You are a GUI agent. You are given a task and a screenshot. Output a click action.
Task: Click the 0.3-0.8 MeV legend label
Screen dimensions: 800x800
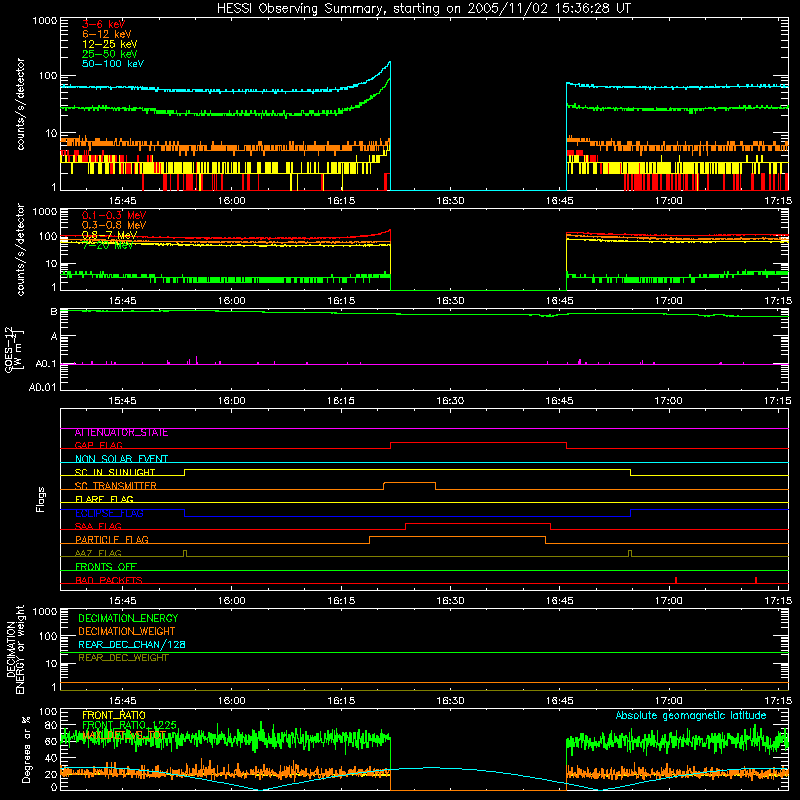[x=114, y=225]
